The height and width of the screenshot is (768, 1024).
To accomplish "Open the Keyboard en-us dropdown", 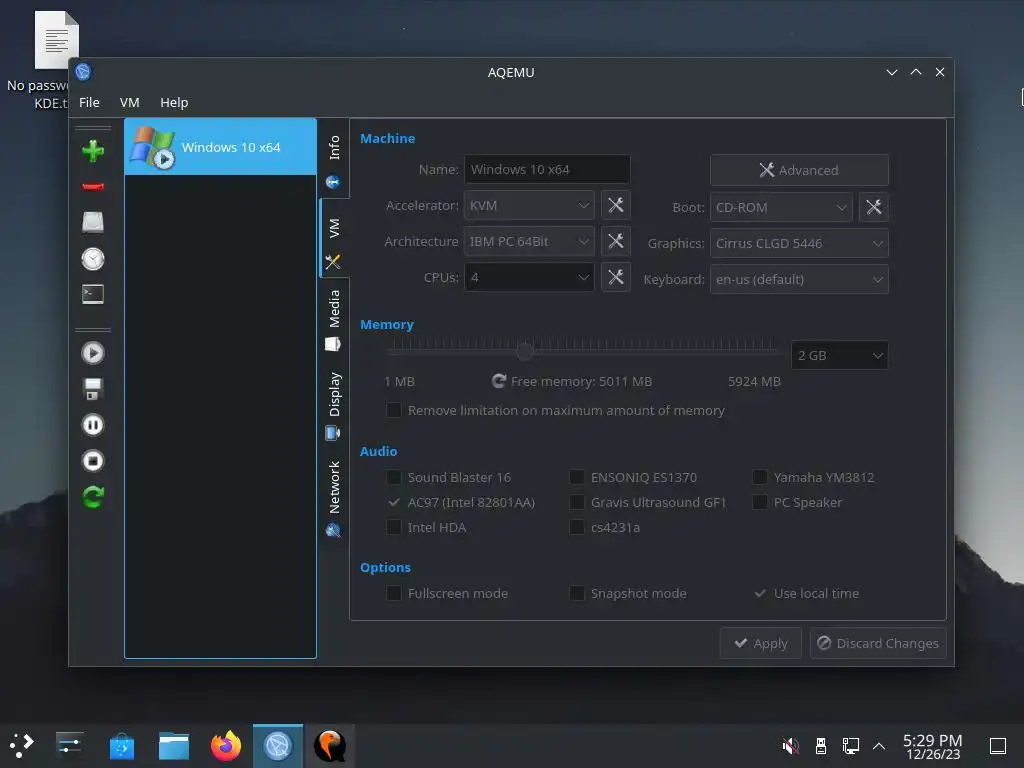I will coord(799,279).
